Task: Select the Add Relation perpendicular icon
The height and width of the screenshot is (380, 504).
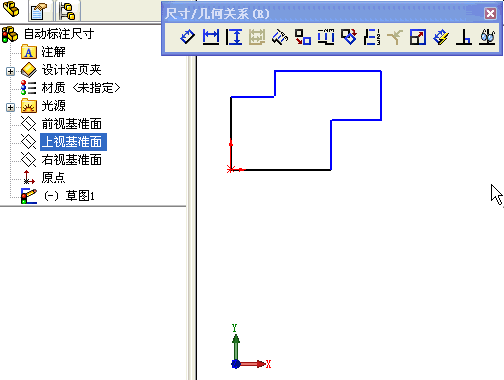Action: click(x=464, y=37)
